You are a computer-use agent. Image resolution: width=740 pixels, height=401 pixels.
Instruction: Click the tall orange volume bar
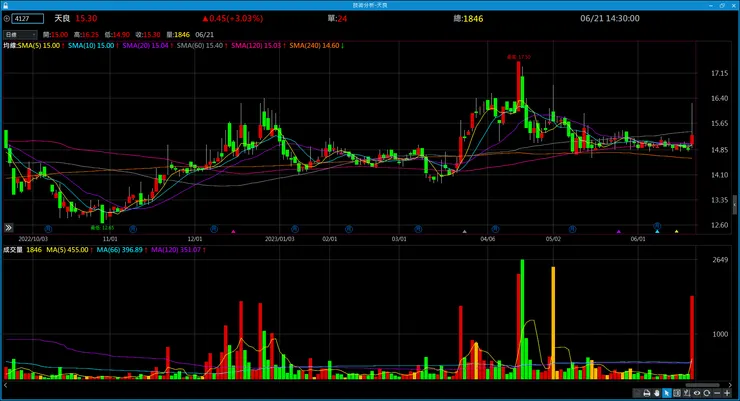[553, 323]
